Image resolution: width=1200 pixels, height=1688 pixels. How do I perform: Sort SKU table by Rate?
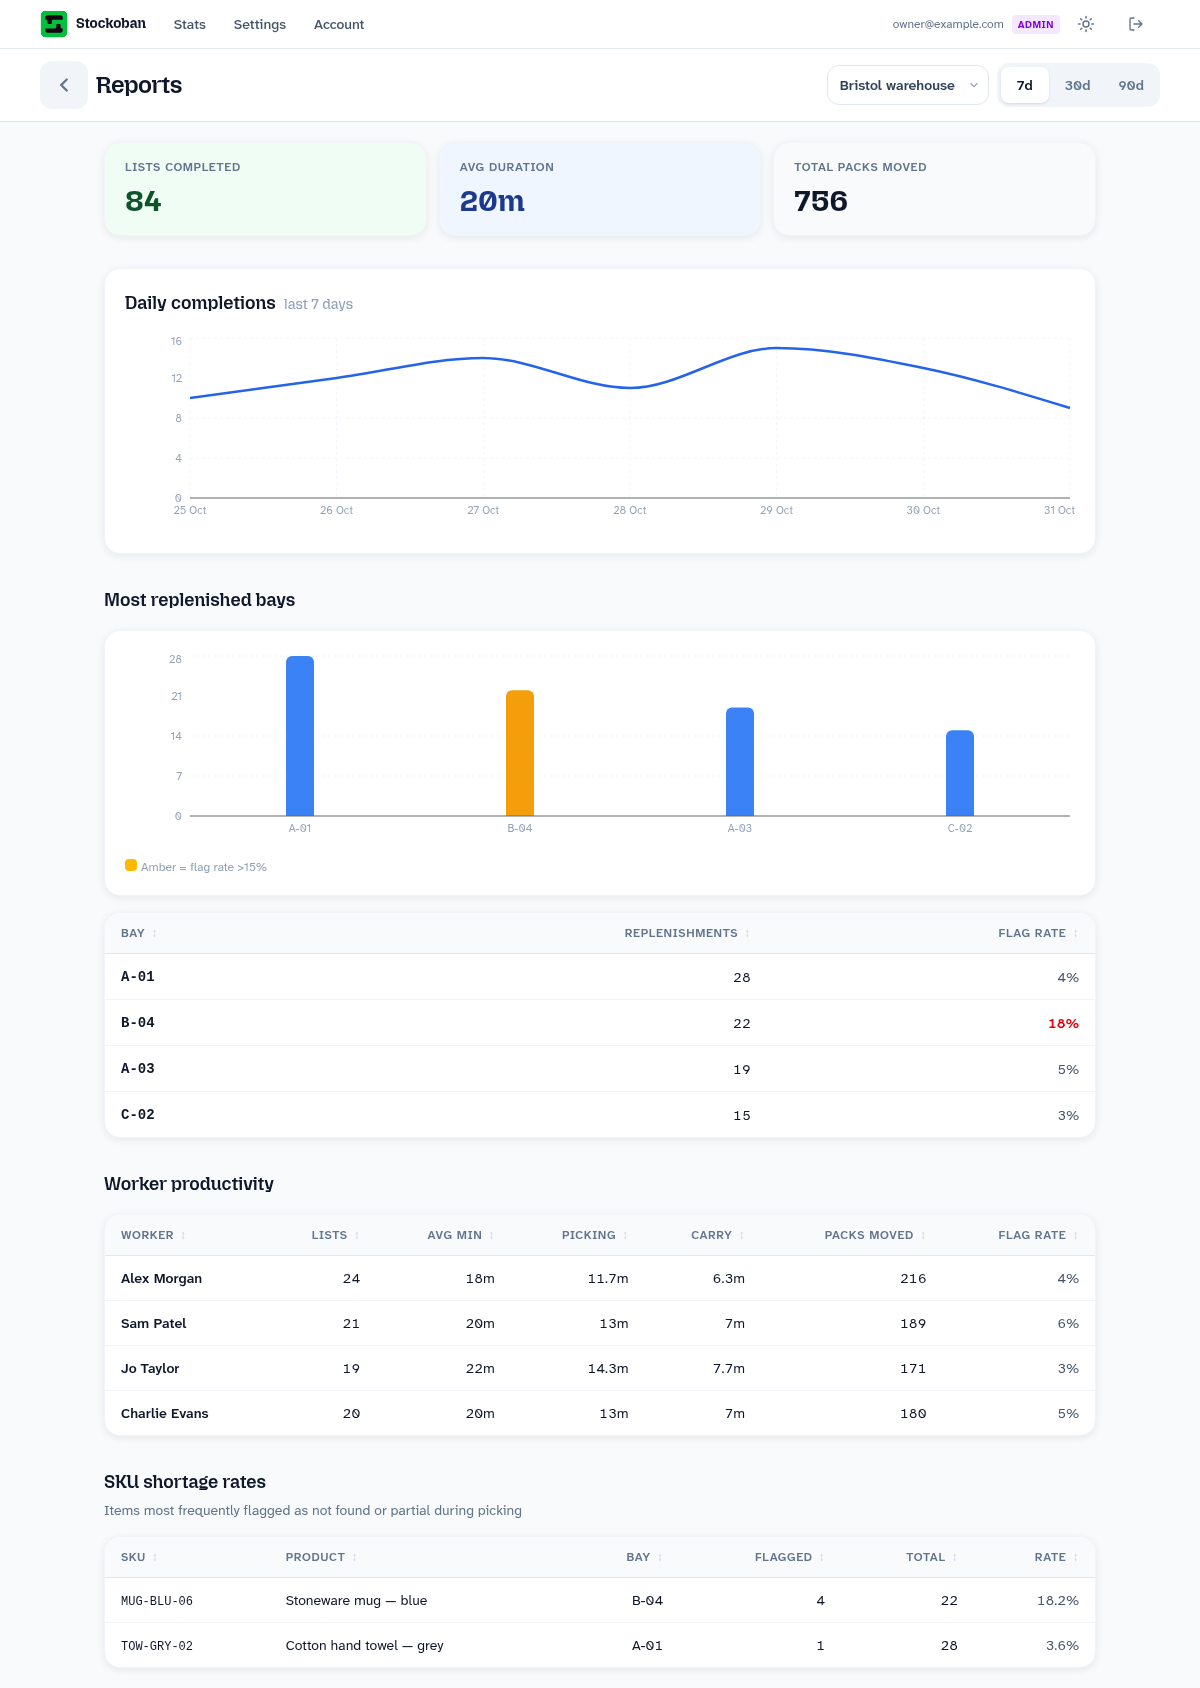(x=1056, y=1557)
